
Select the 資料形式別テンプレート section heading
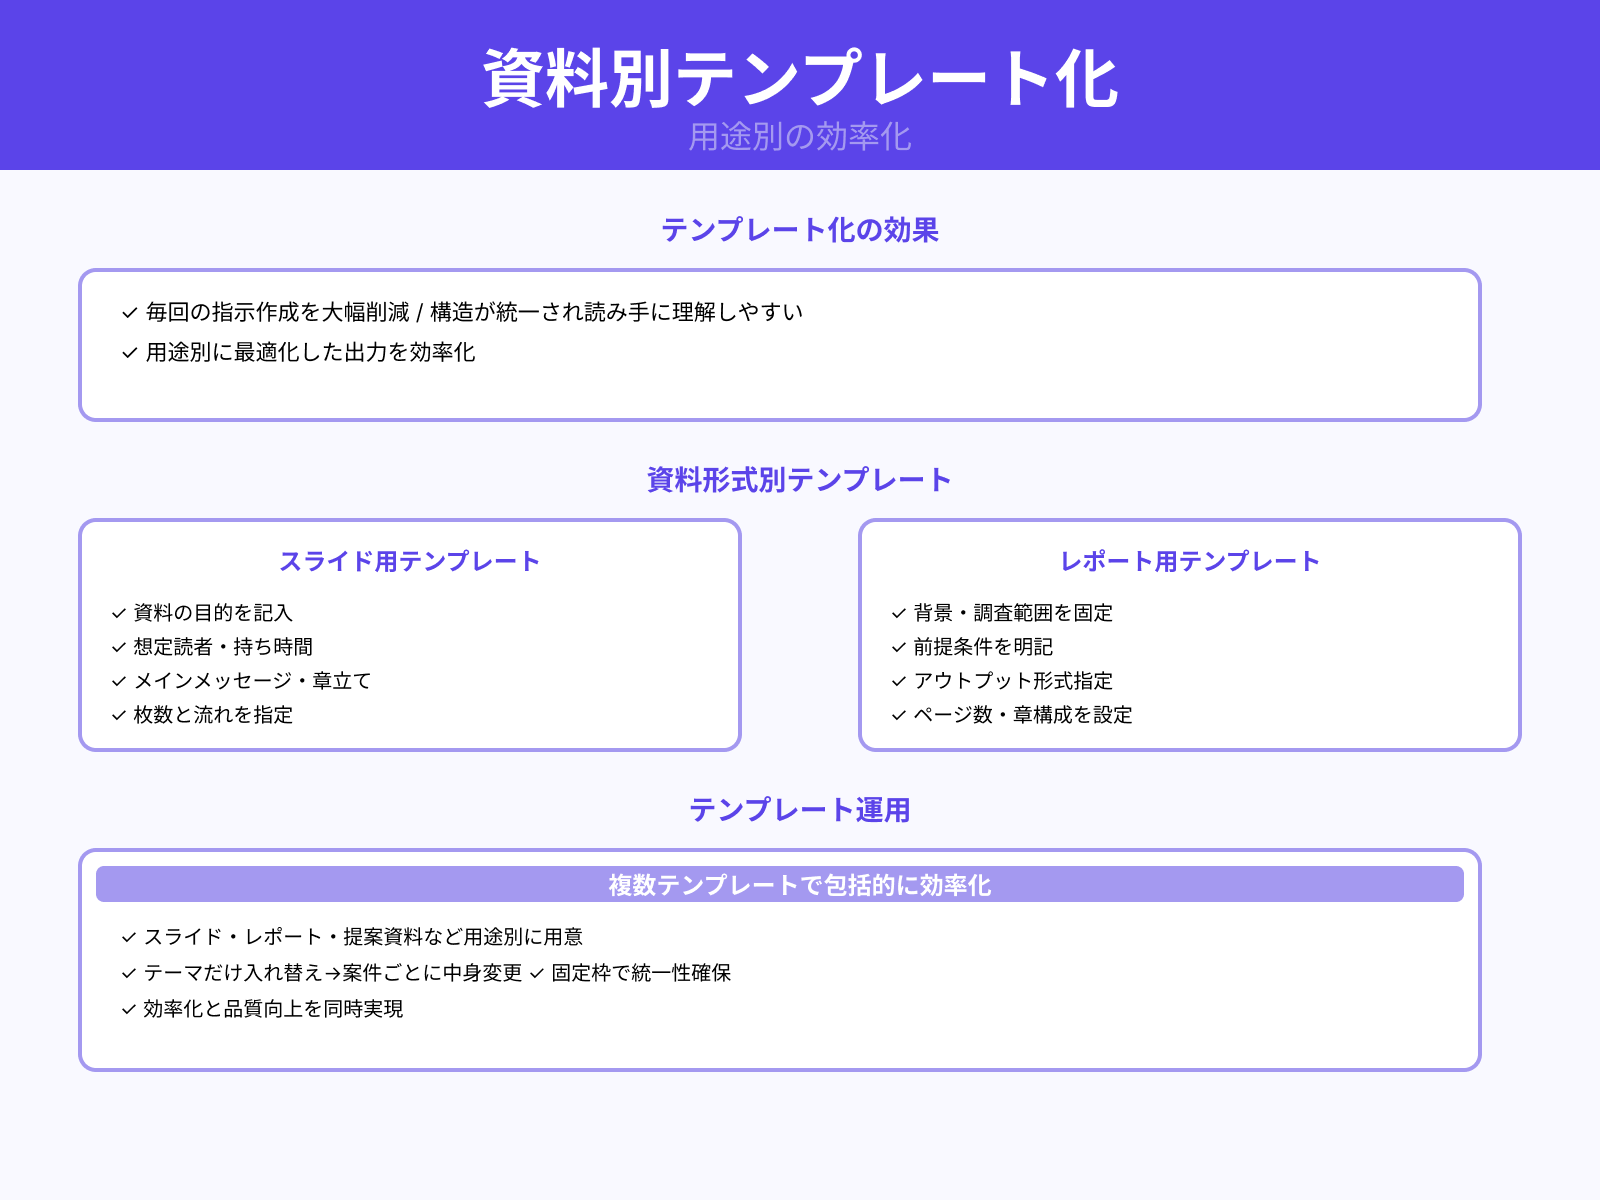click(x=800, y=478)
